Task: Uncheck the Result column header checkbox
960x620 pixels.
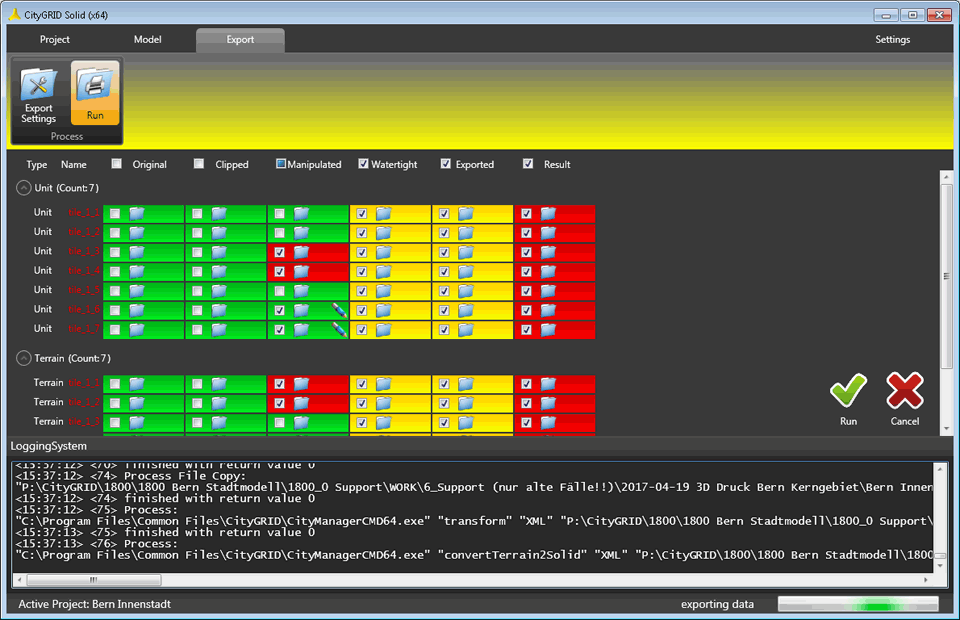Action: pos(528,164)
